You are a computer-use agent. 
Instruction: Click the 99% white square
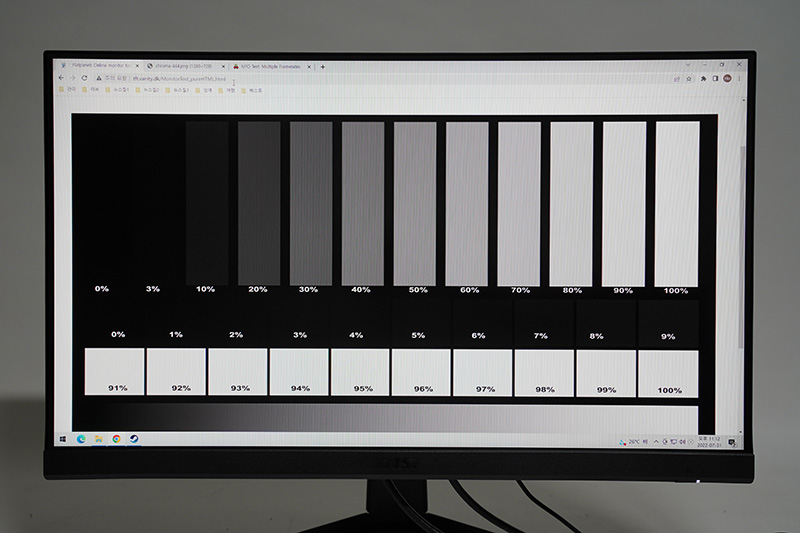pyautogui.click(x=606, y=373)
